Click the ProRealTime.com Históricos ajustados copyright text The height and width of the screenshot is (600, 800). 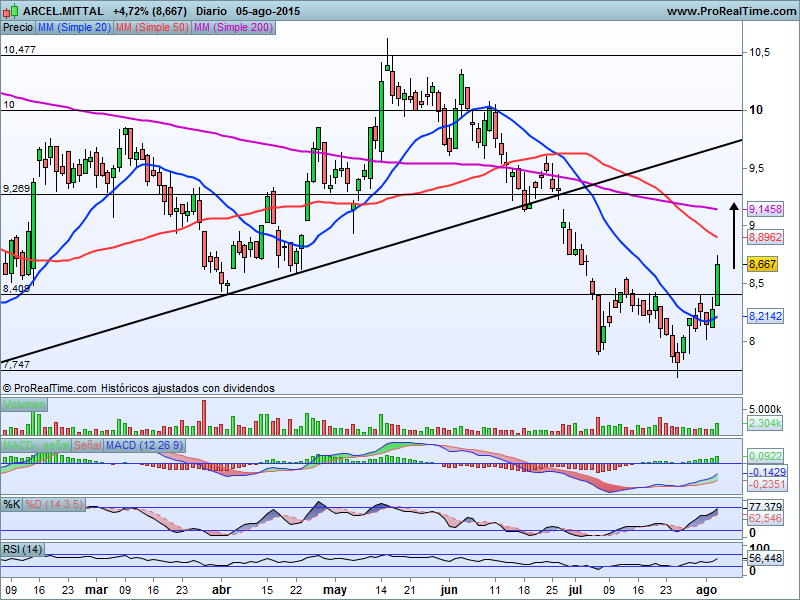coord(138,388)
